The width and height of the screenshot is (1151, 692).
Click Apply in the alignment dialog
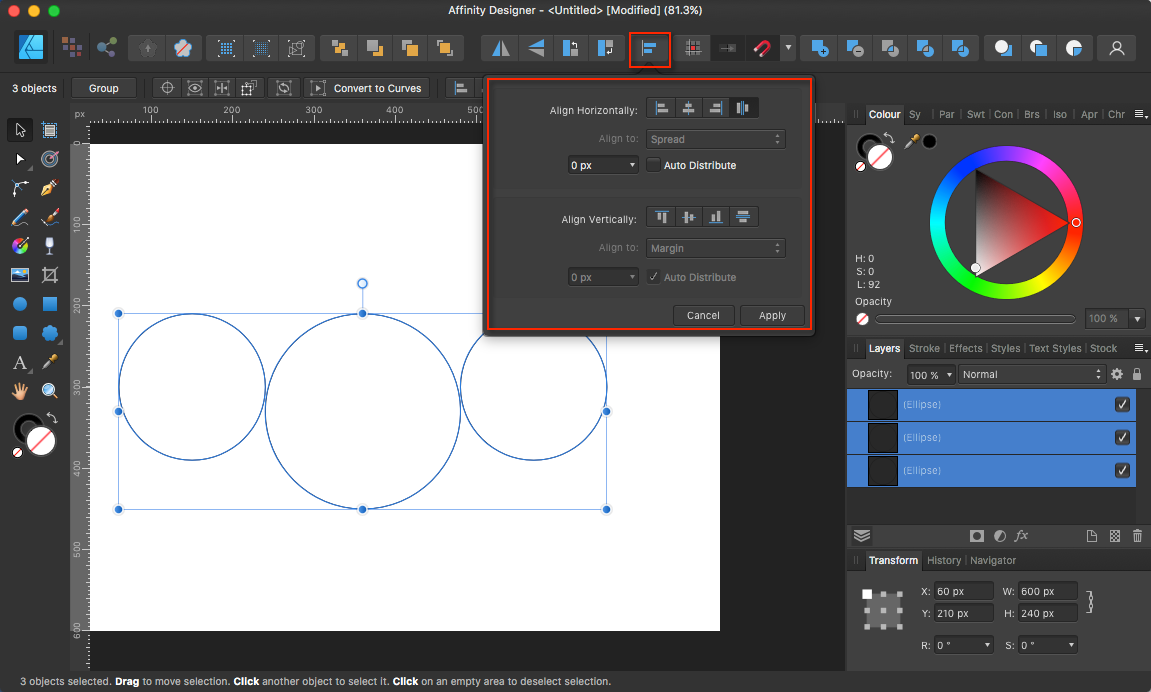click(771, 315)
